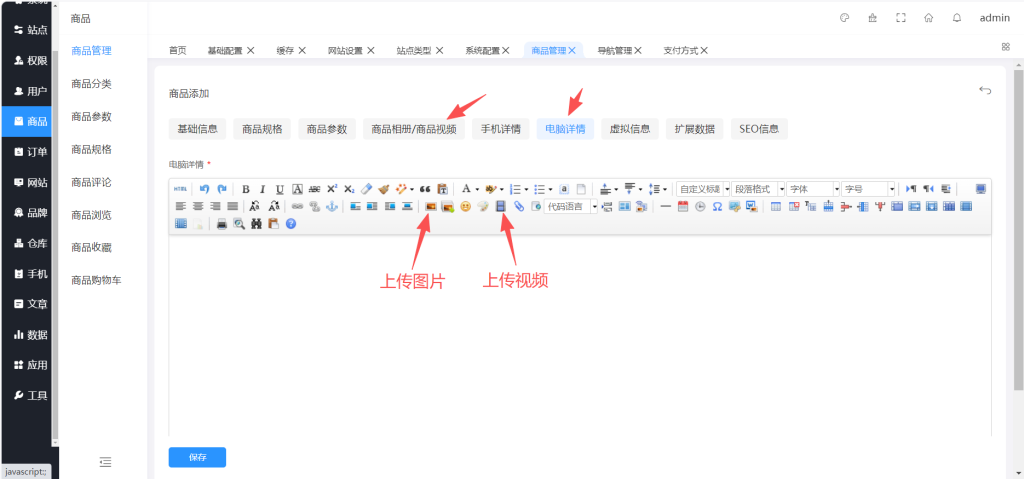This screenshot has height=479, width=1024.
Task: Switch to the SEO信息 tab
Action: 759,129
